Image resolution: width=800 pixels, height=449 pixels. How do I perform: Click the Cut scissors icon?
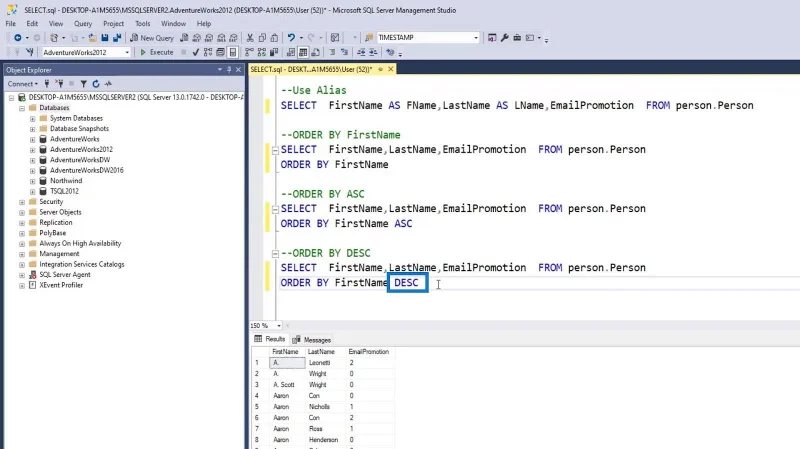point(249,38)
